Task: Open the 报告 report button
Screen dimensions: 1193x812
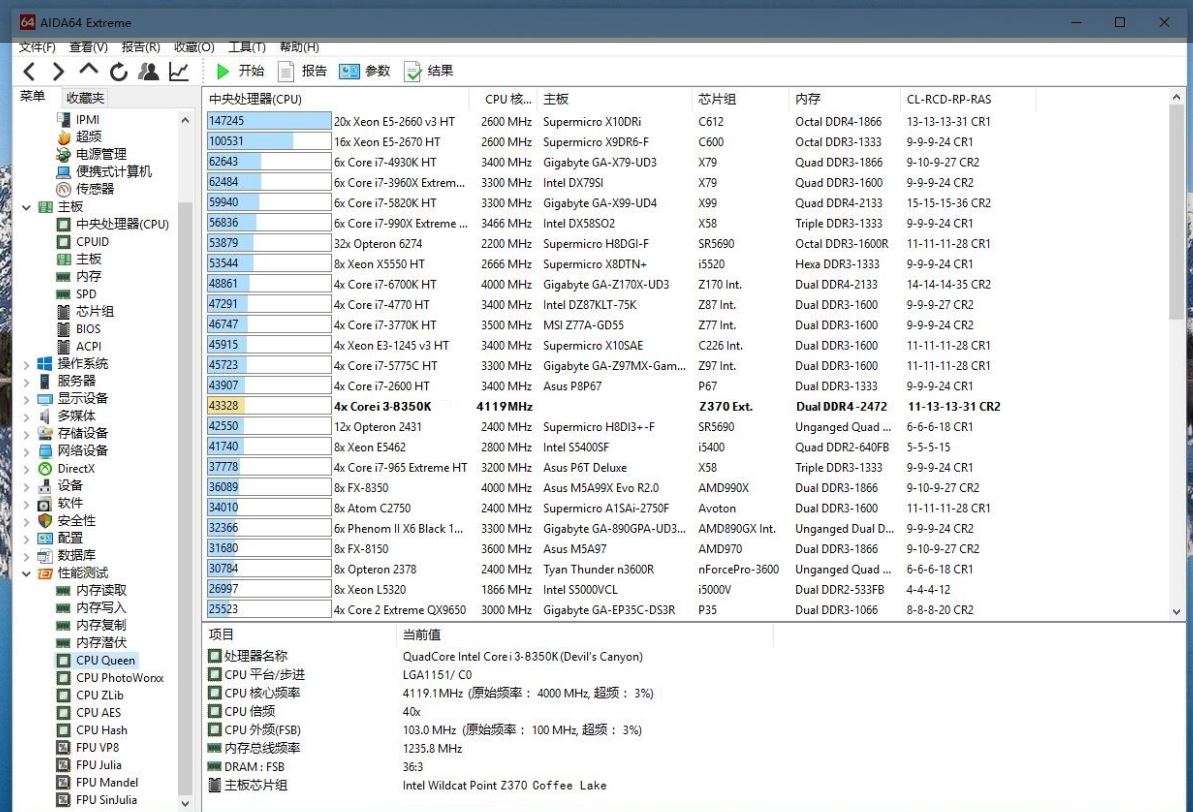Action: click(302, 71)
